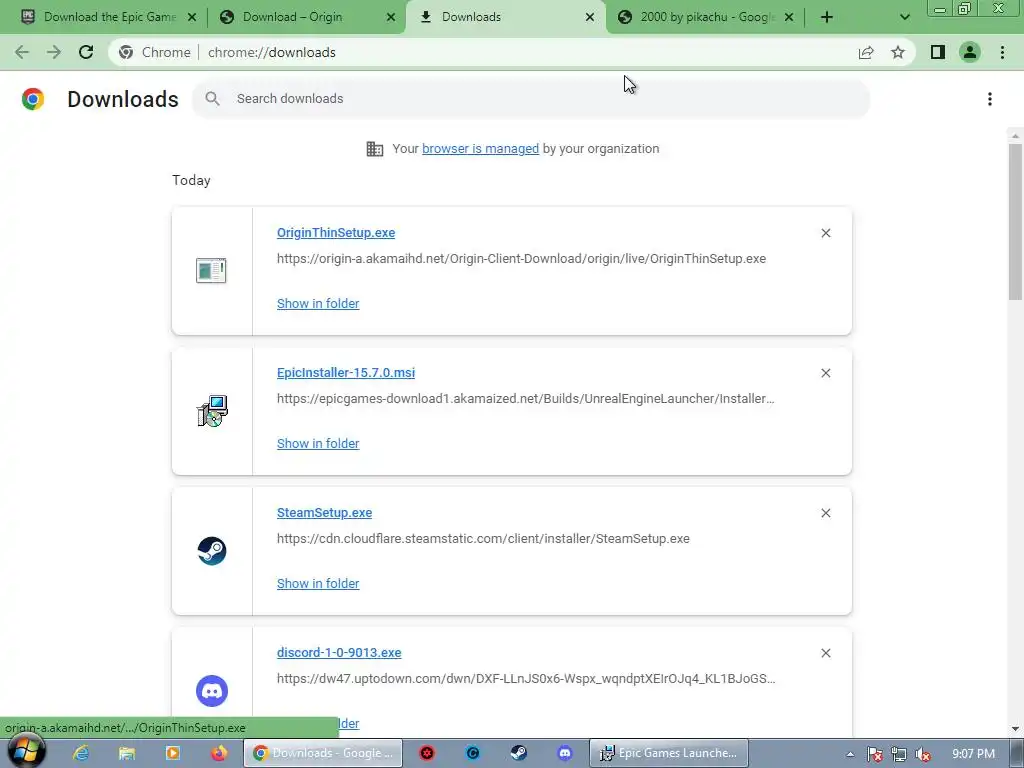1024x768 pixels.
Task: Open the OriginThinSetup.exe file link
Action: pos(336,232)
